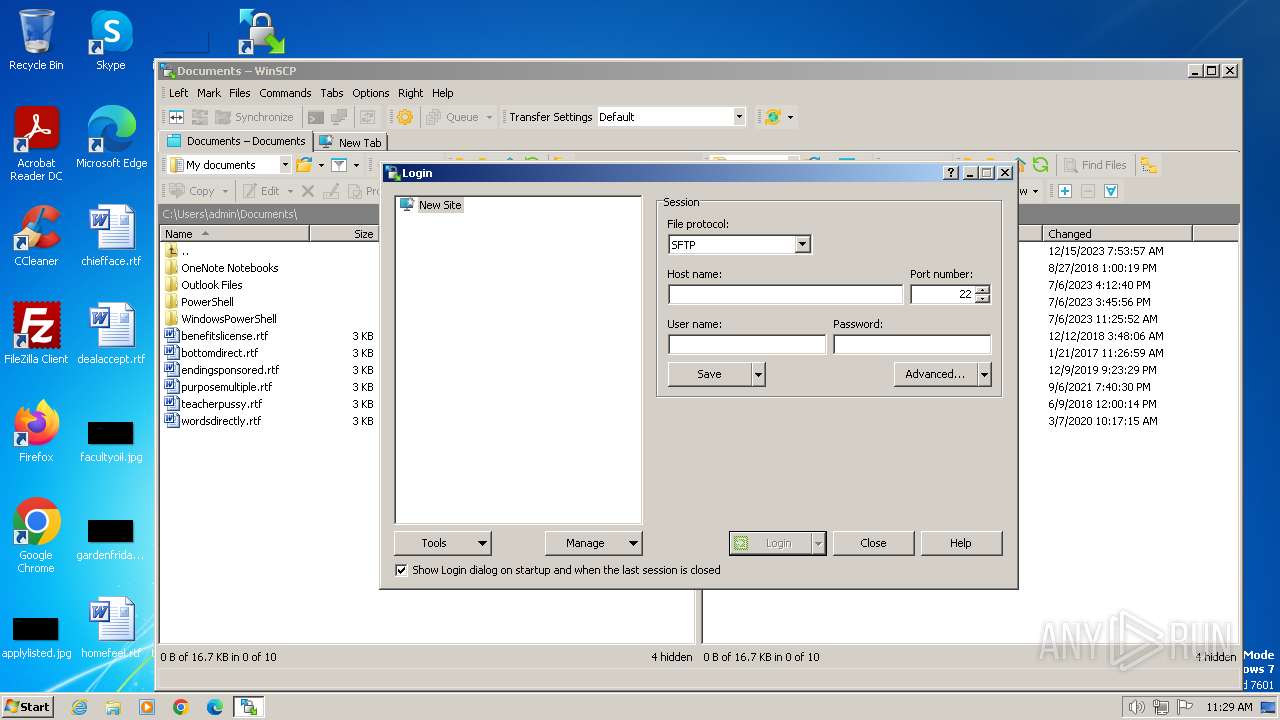The width and height of the screenshot is (1280, 720).
Task: Switch to the New Tab tab
Action: (350, 142)
